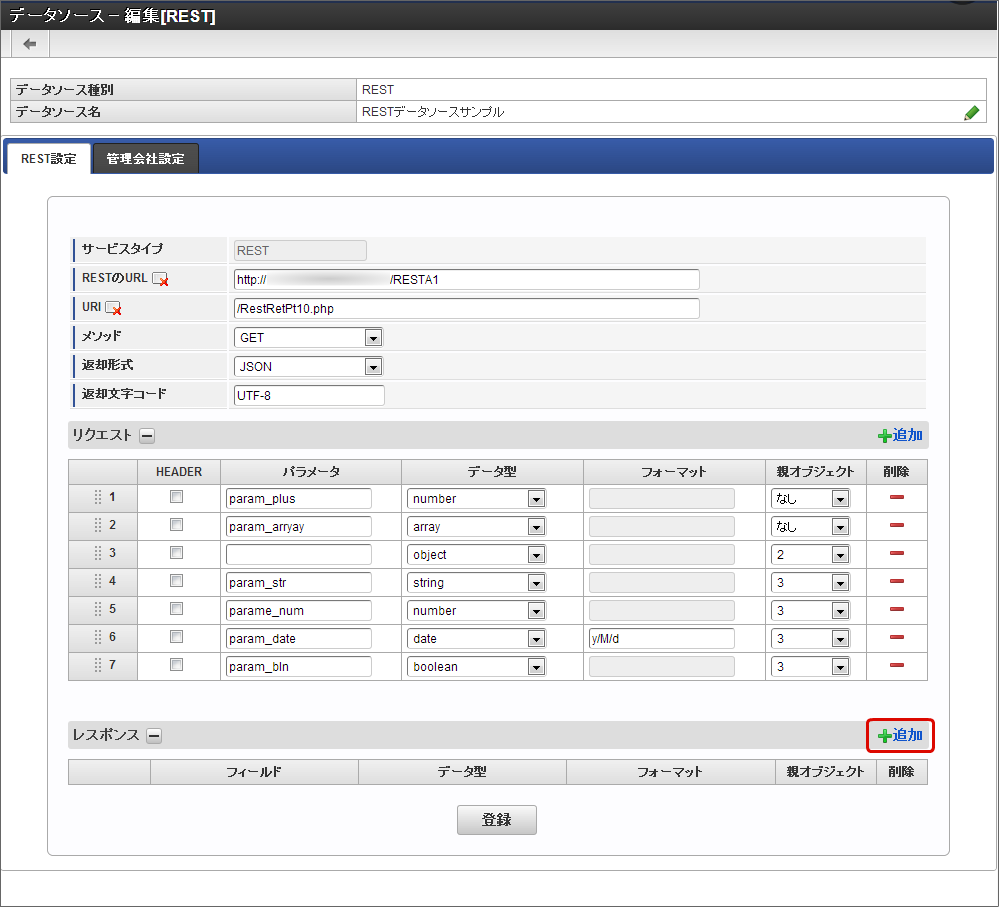Check HEADER checkbox for param_bln row
Viewport: 999px width, 907px height.
177,665
